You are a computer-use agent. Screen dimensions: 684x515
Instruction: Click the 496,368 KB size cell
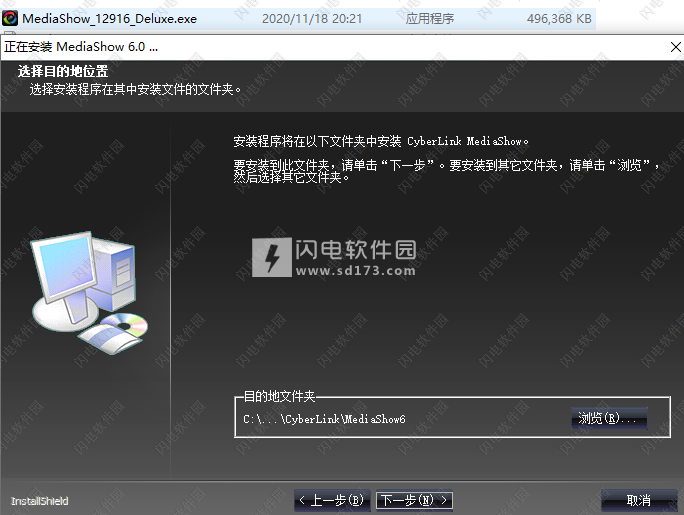point(559,19)
